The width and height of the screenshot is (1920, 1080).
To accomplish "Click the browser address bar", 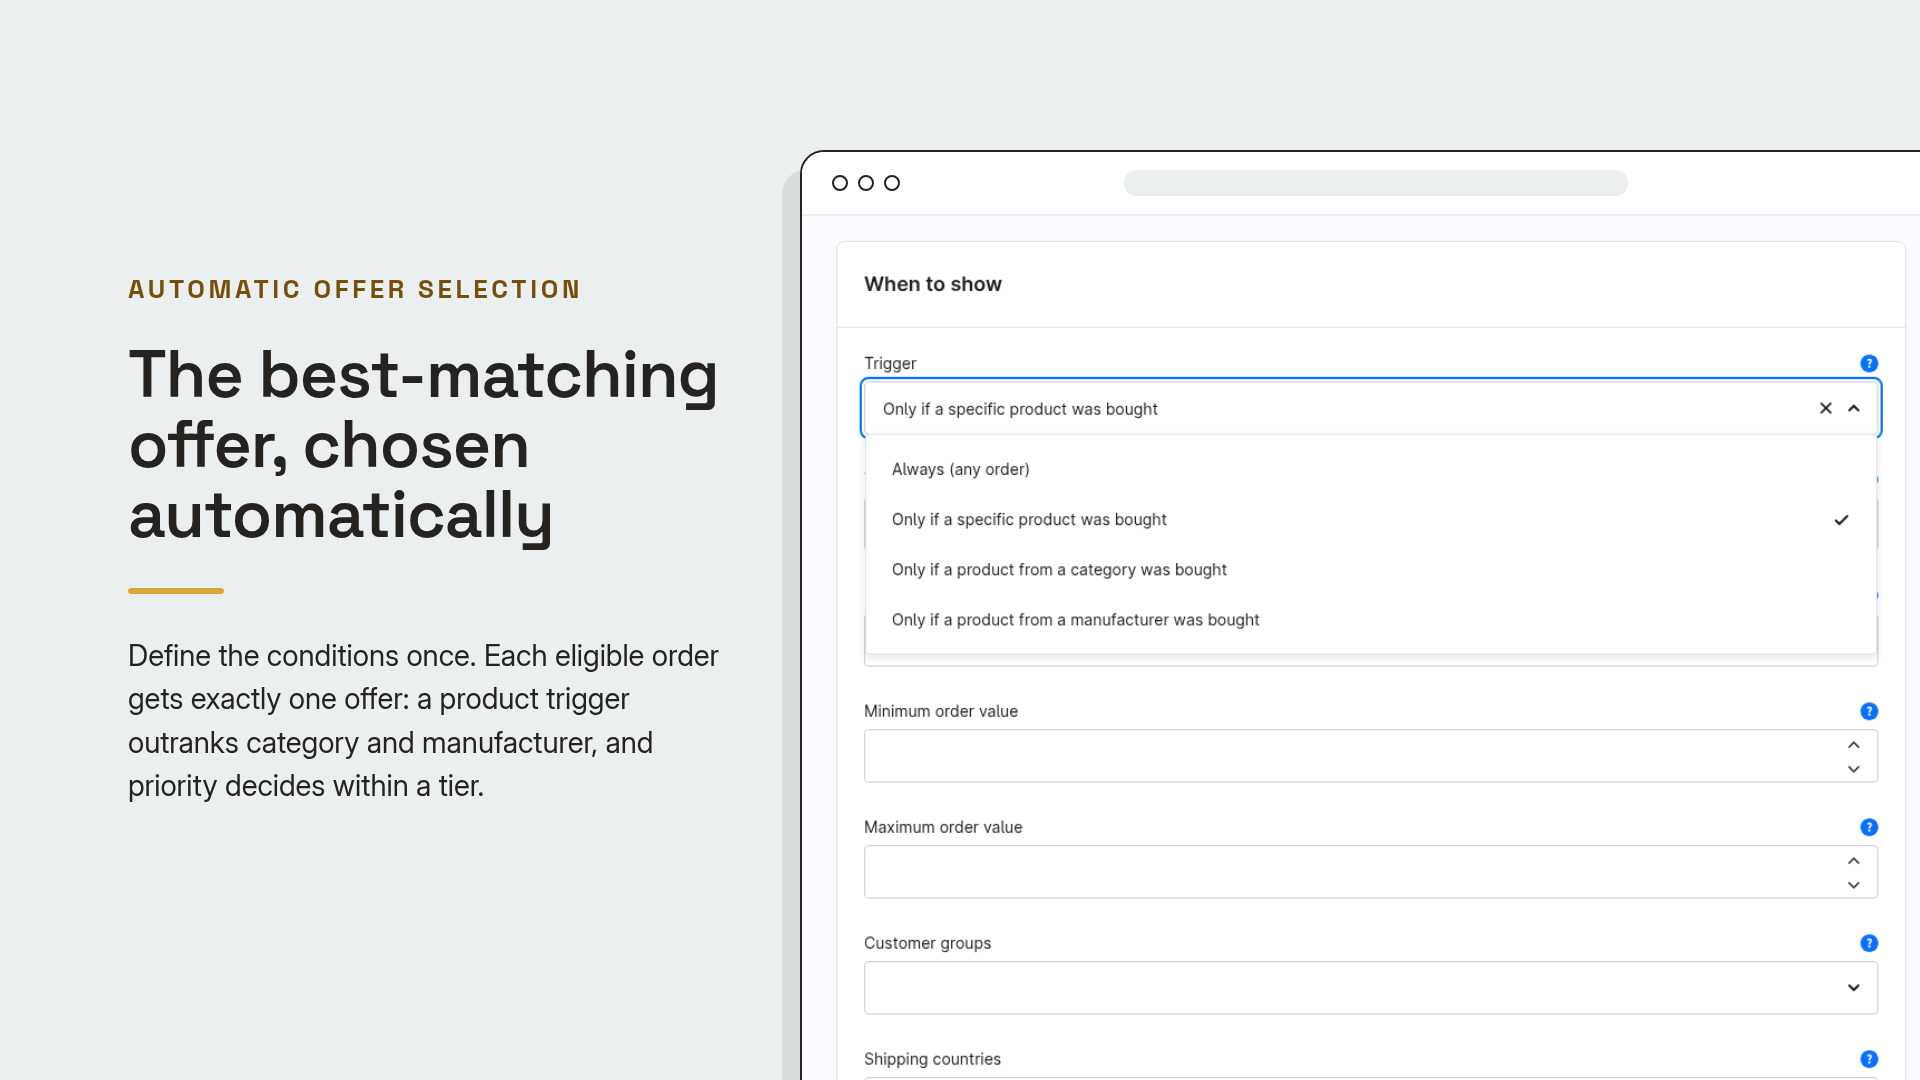I will pyautogui.click(x=1375, y=183).
